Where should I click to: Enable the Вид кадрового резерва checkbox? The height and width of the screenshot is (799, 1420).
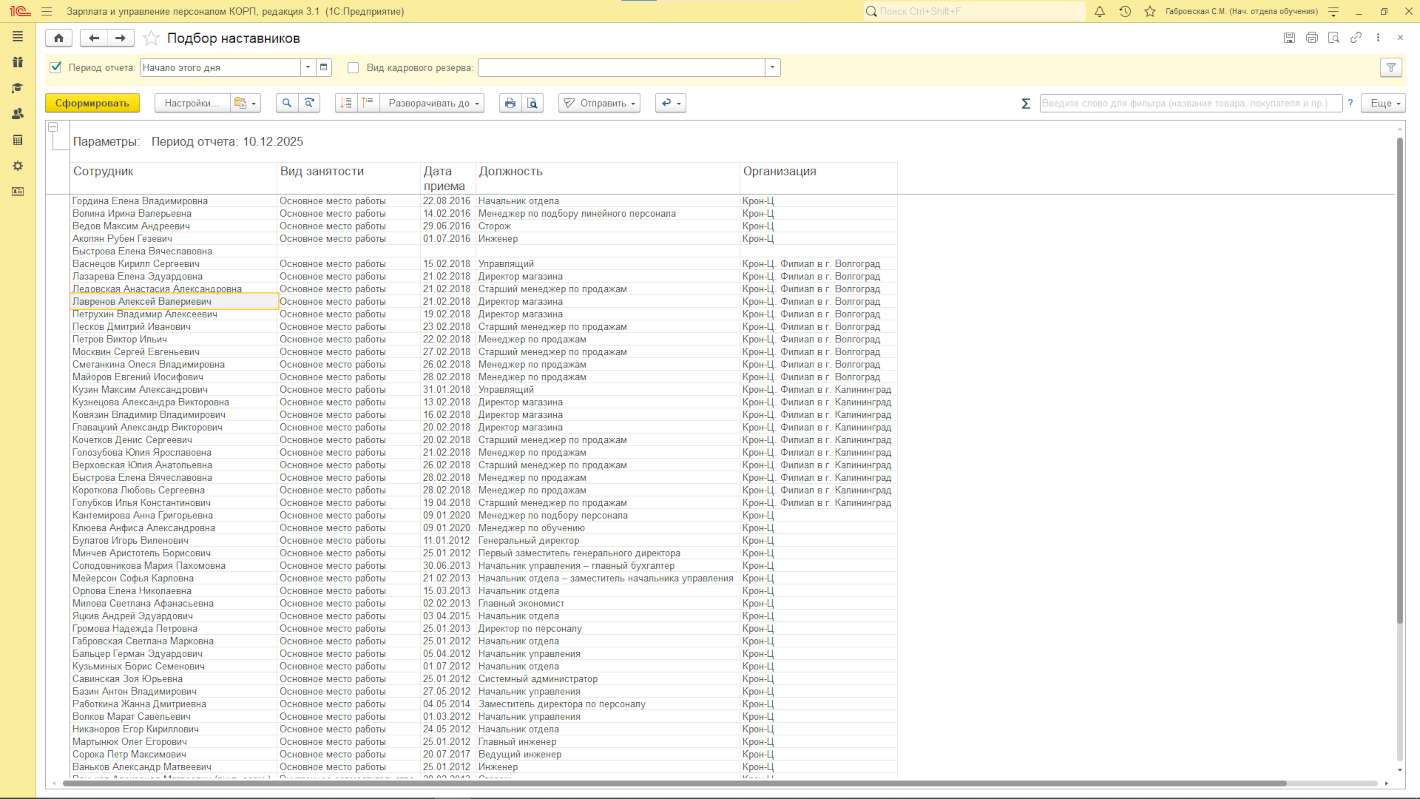(x=353, y=68)
